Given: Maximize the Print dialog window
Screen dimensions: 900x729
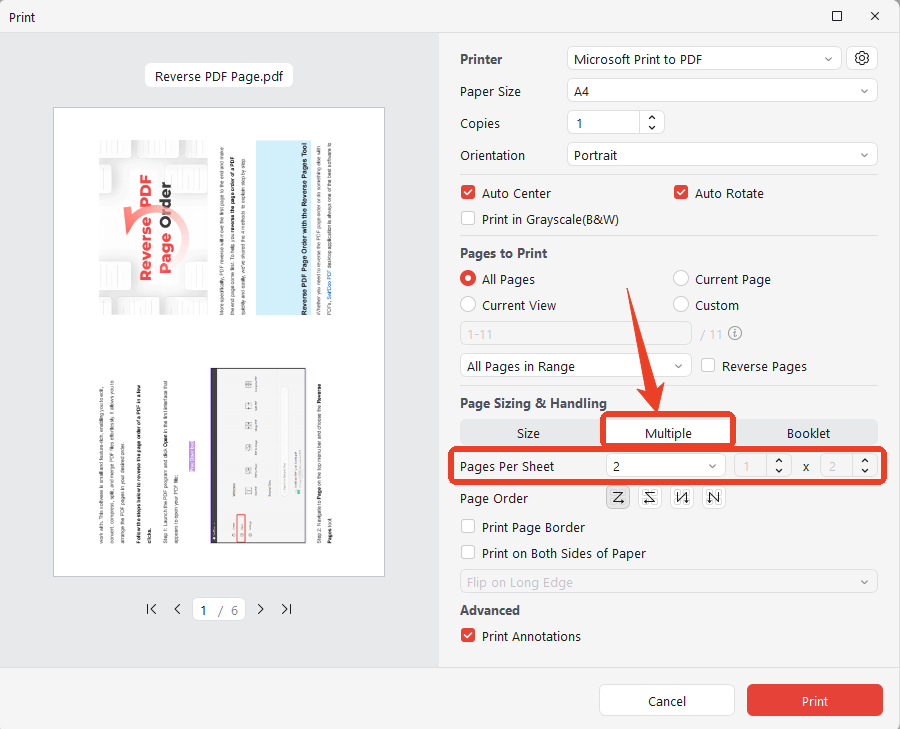Looking at the screenshot, I should [837, 16].
